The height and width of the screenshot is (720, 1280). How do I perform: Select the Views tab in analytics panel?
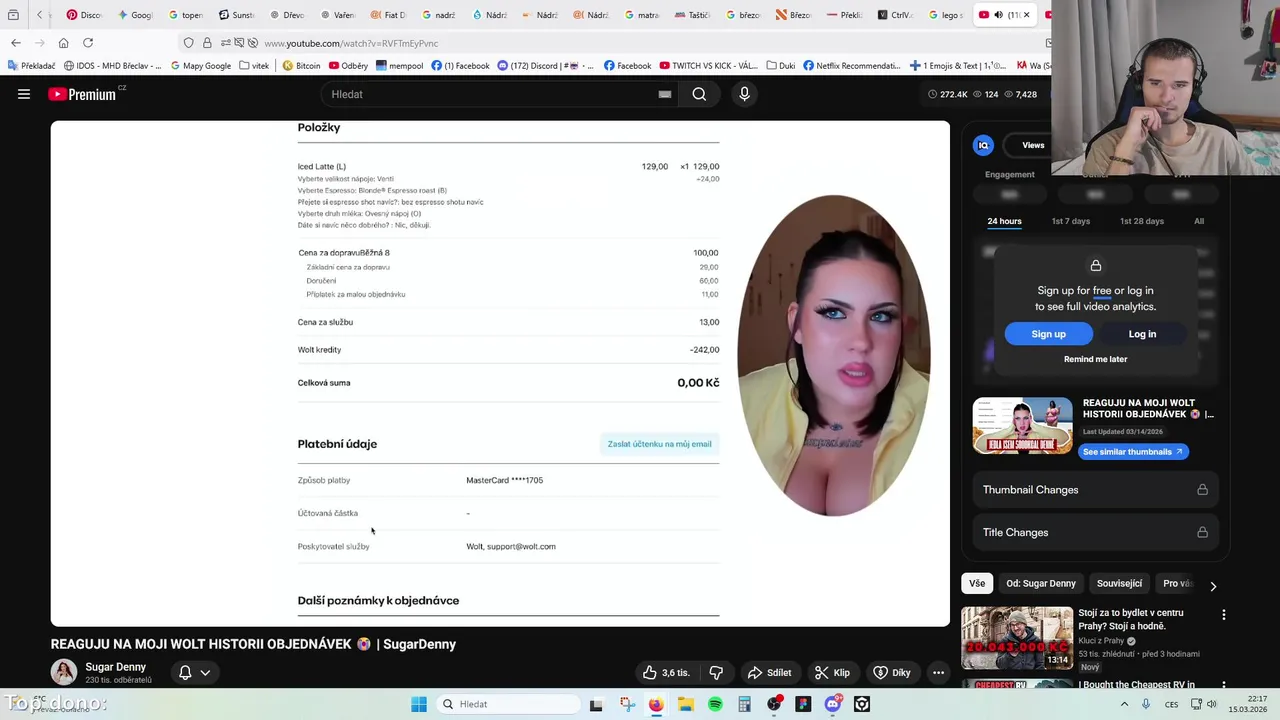[1033, 145]
